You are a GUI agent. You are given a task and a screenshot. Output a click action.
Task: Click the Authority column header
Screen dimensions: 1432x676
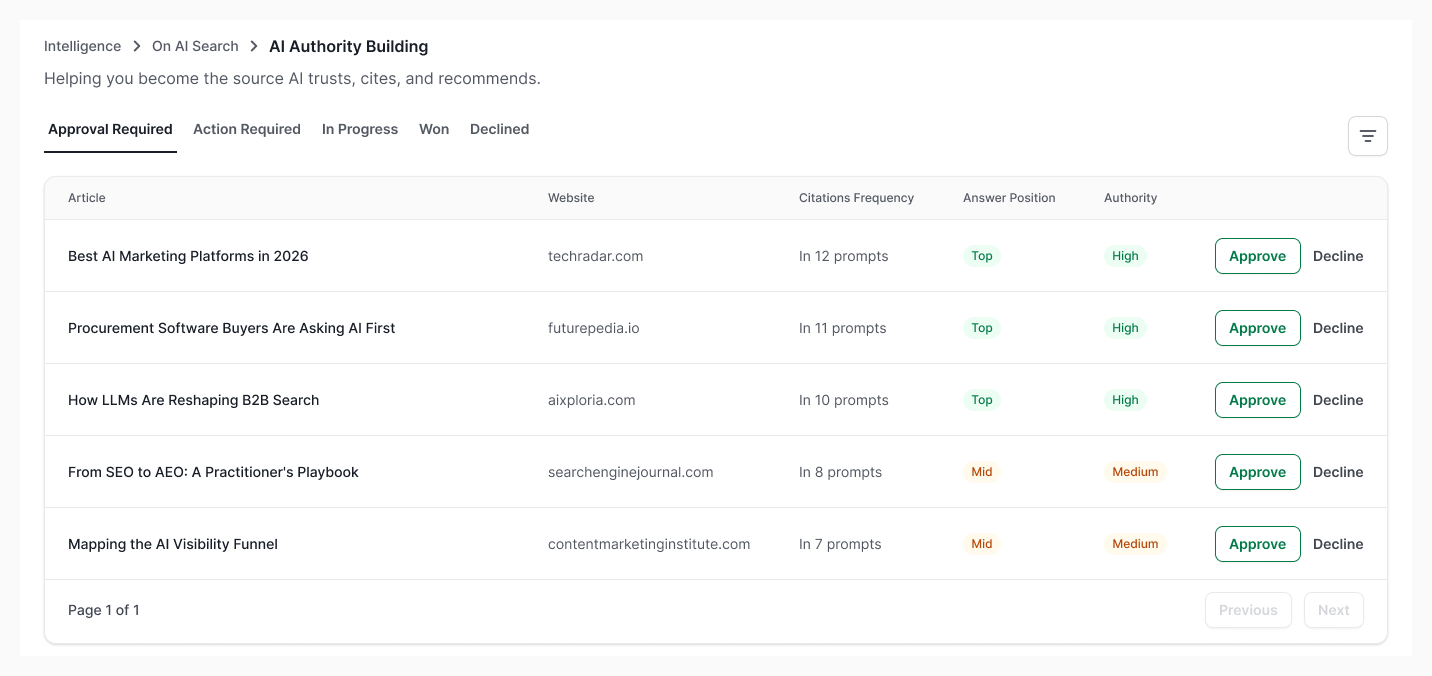click(x=1130, y=198)
